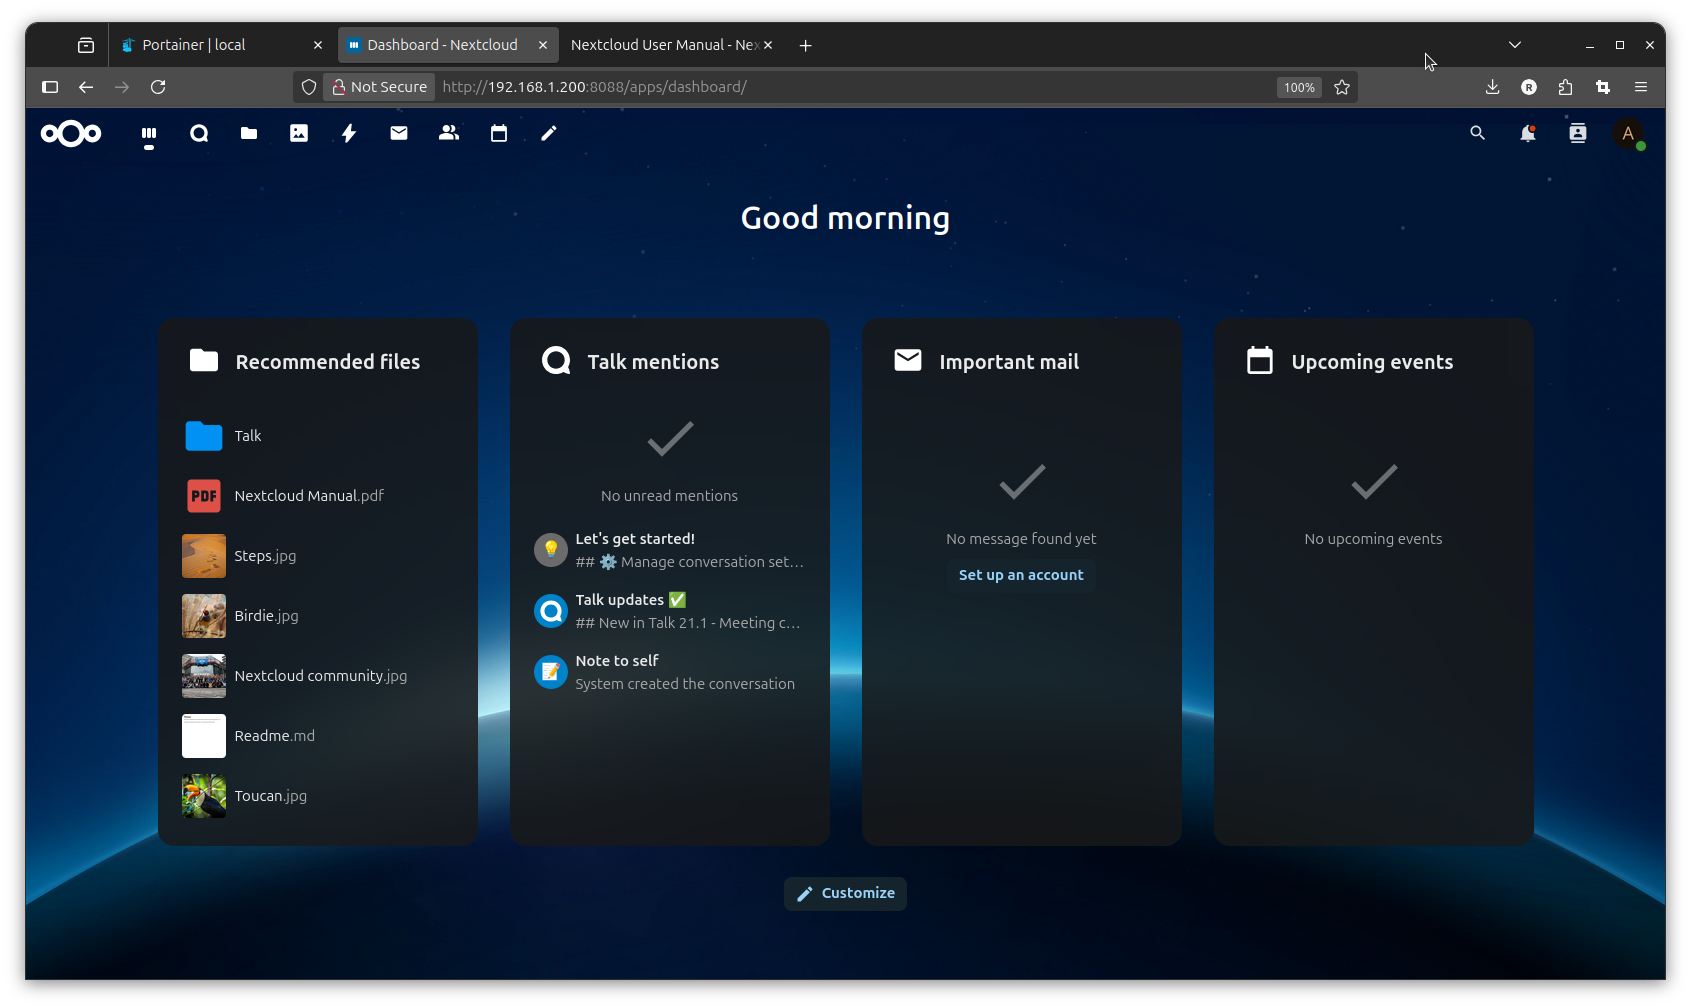The width and height of the screenshot is (1691, 1008).
Task: Click the screenshot crop toolbar icon
Action: click(1603, 87)
